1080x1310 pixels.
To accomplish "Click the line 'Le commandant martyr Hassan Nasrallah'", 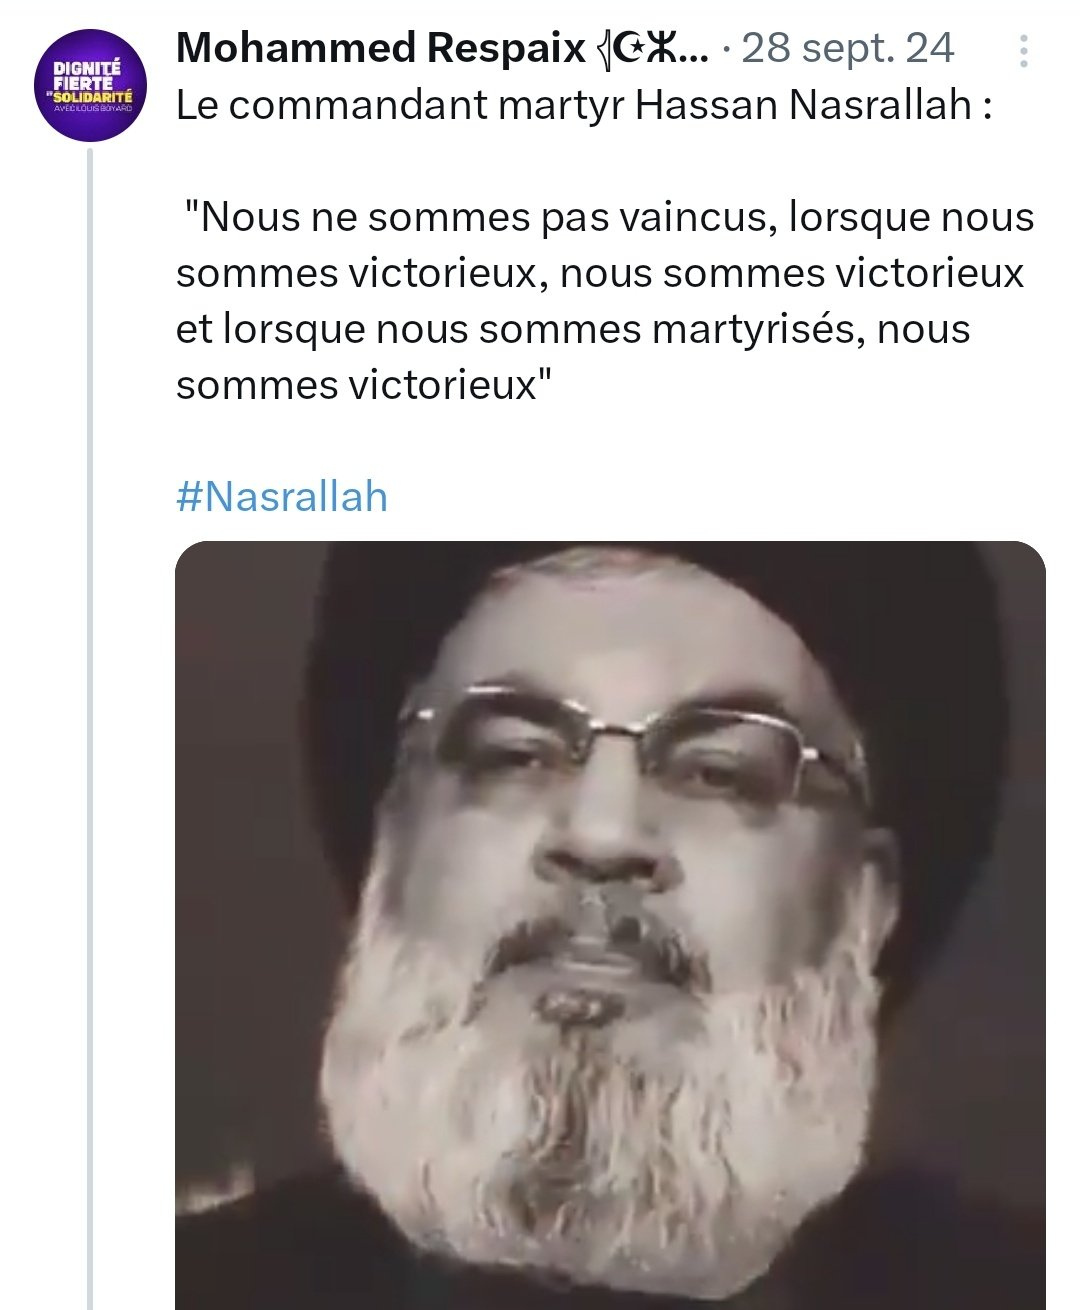I will pyautogui.click(x=584, y=106).
